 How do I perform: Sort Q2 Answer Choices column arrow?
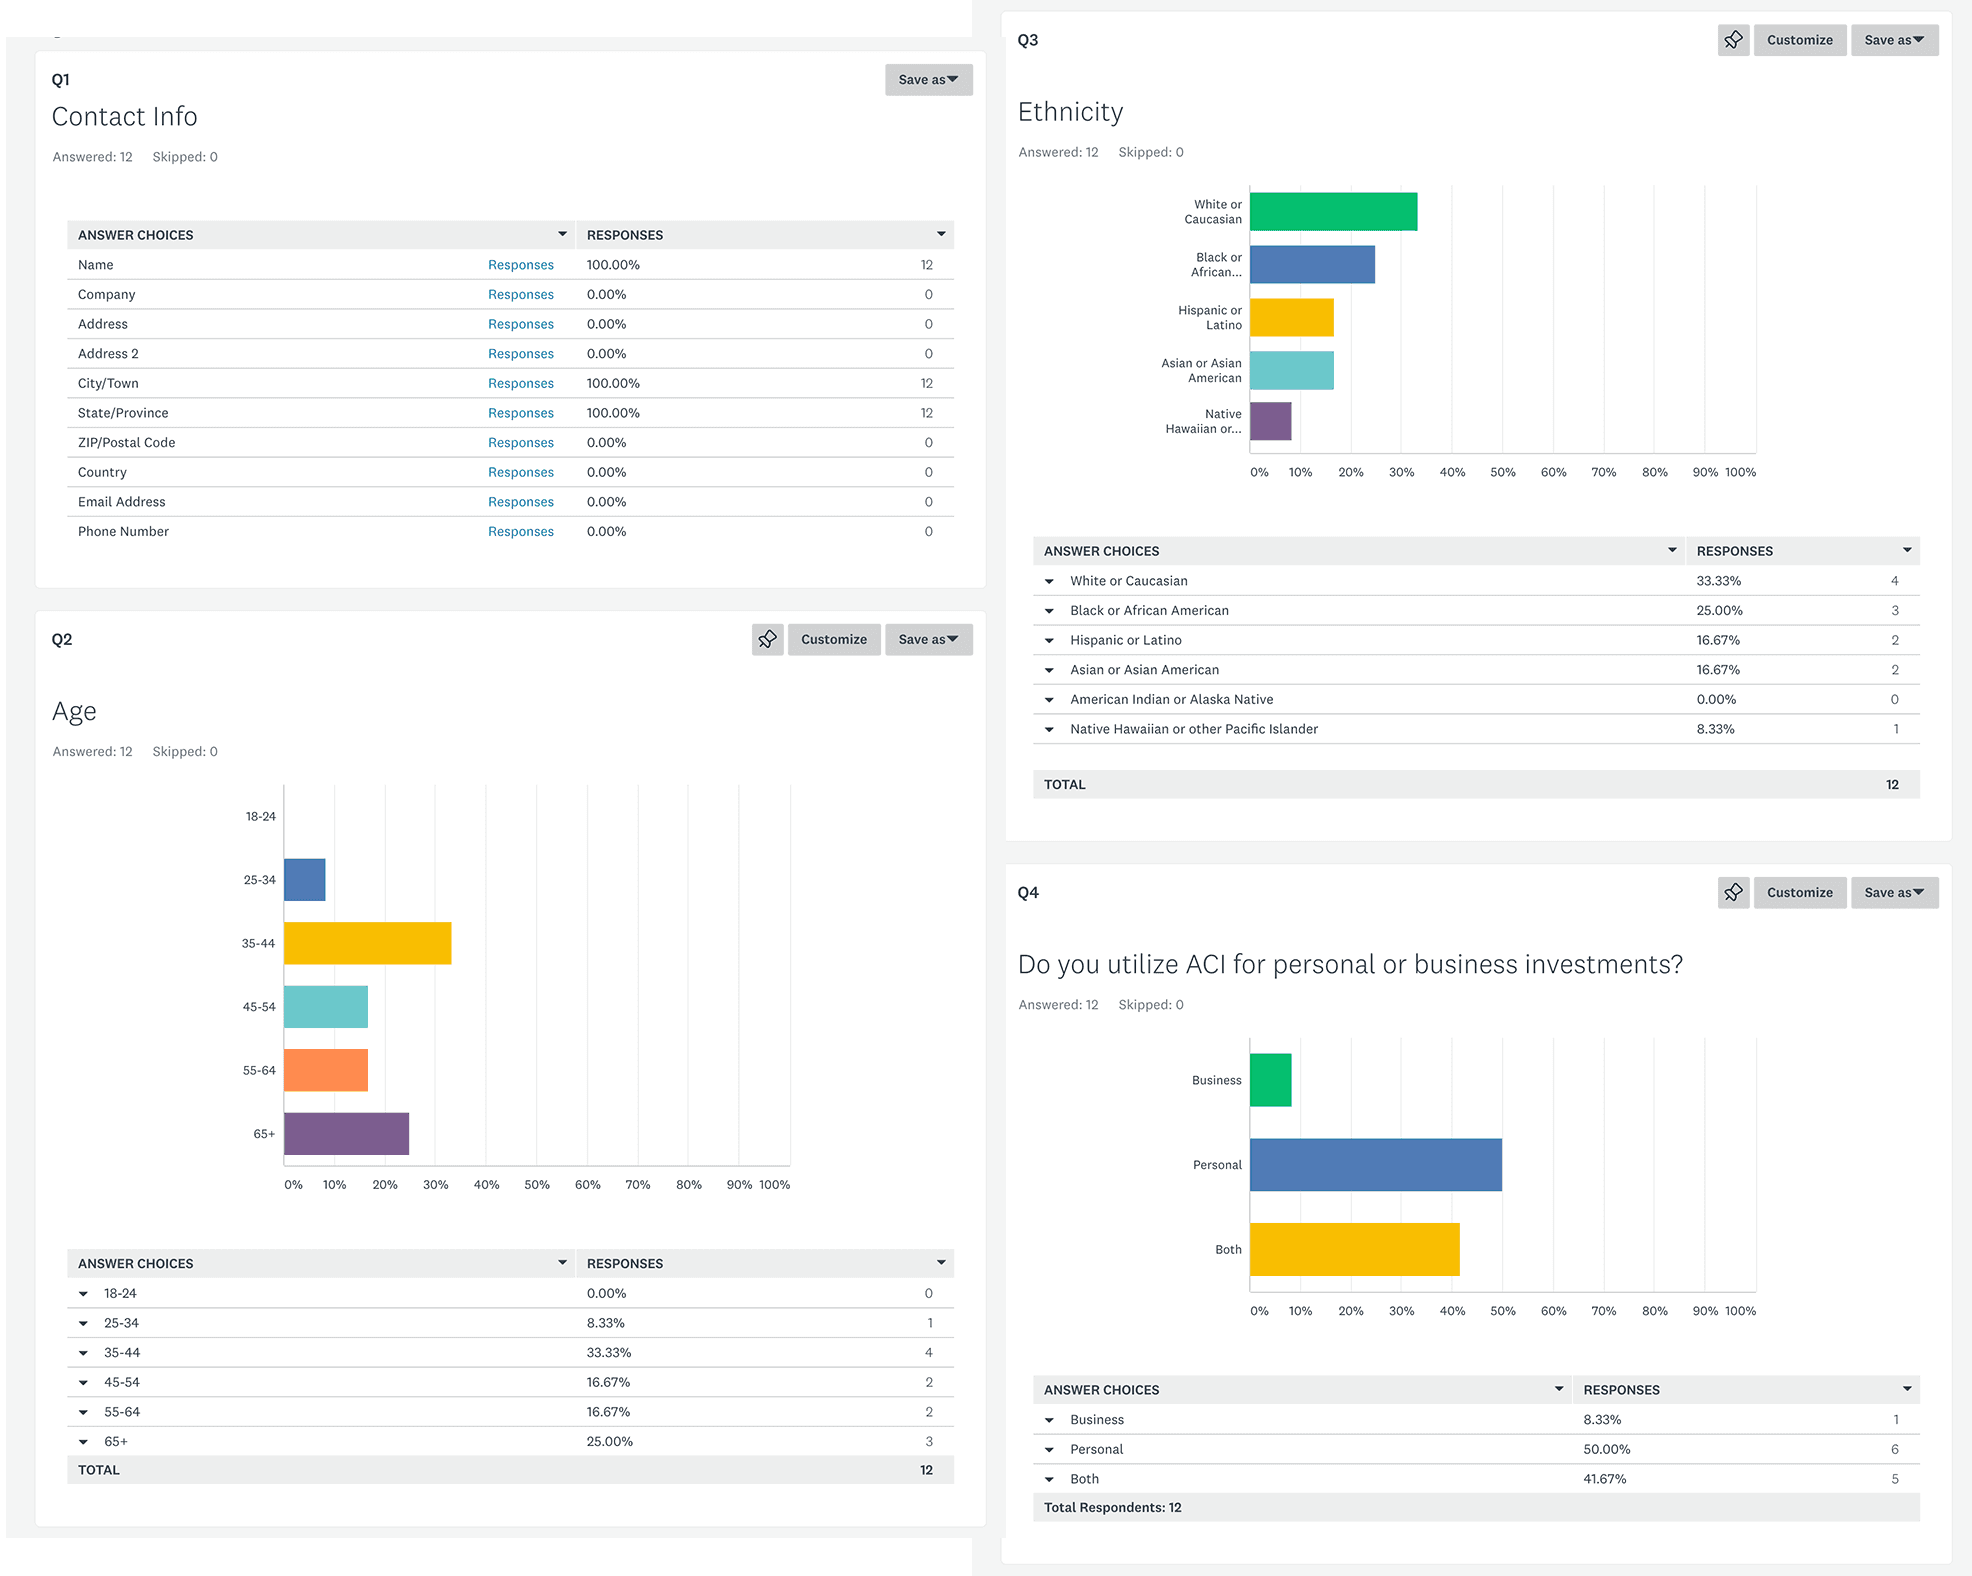[x=562, y=1263]
